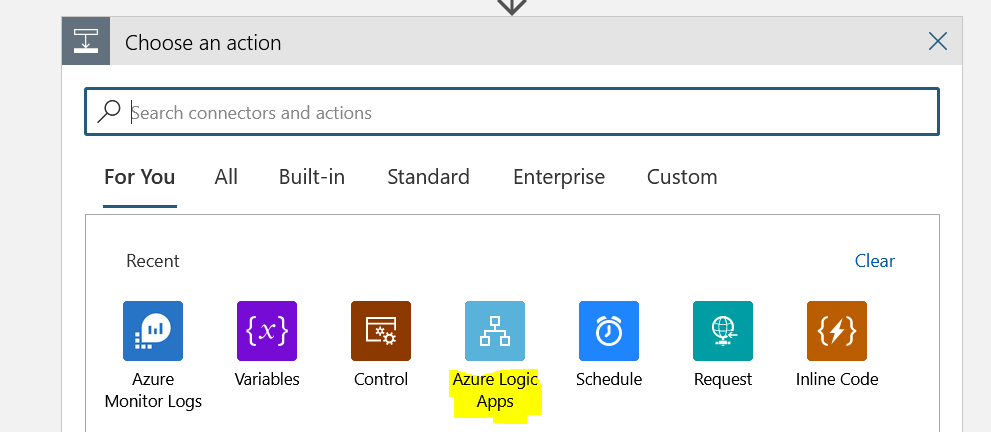The image size is (991, 432).
Task: Open the Custom tab
Action: [682, 177]
